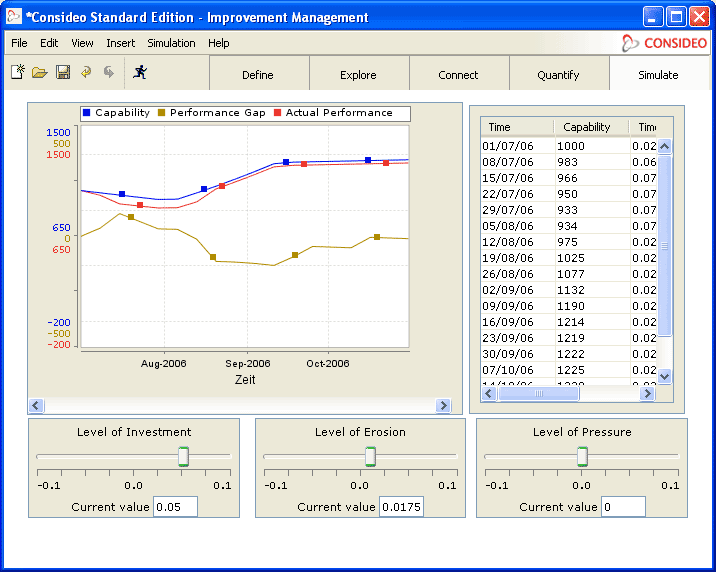Click the table's horizontal scrollbar thumb
716x572 pixels.
[x=539, y=393]
